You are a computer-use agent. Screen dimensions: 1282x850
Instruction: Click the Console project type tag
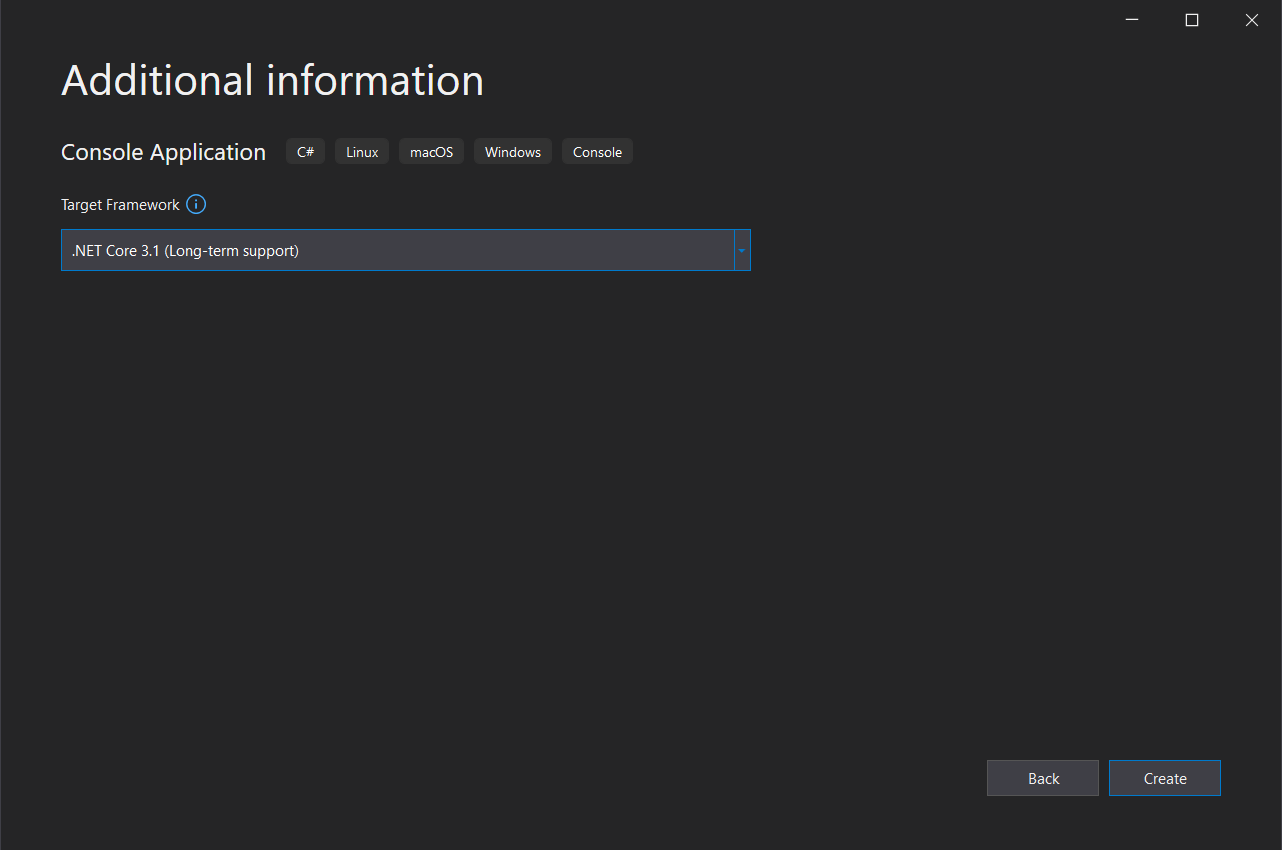[x=597, y=151]
